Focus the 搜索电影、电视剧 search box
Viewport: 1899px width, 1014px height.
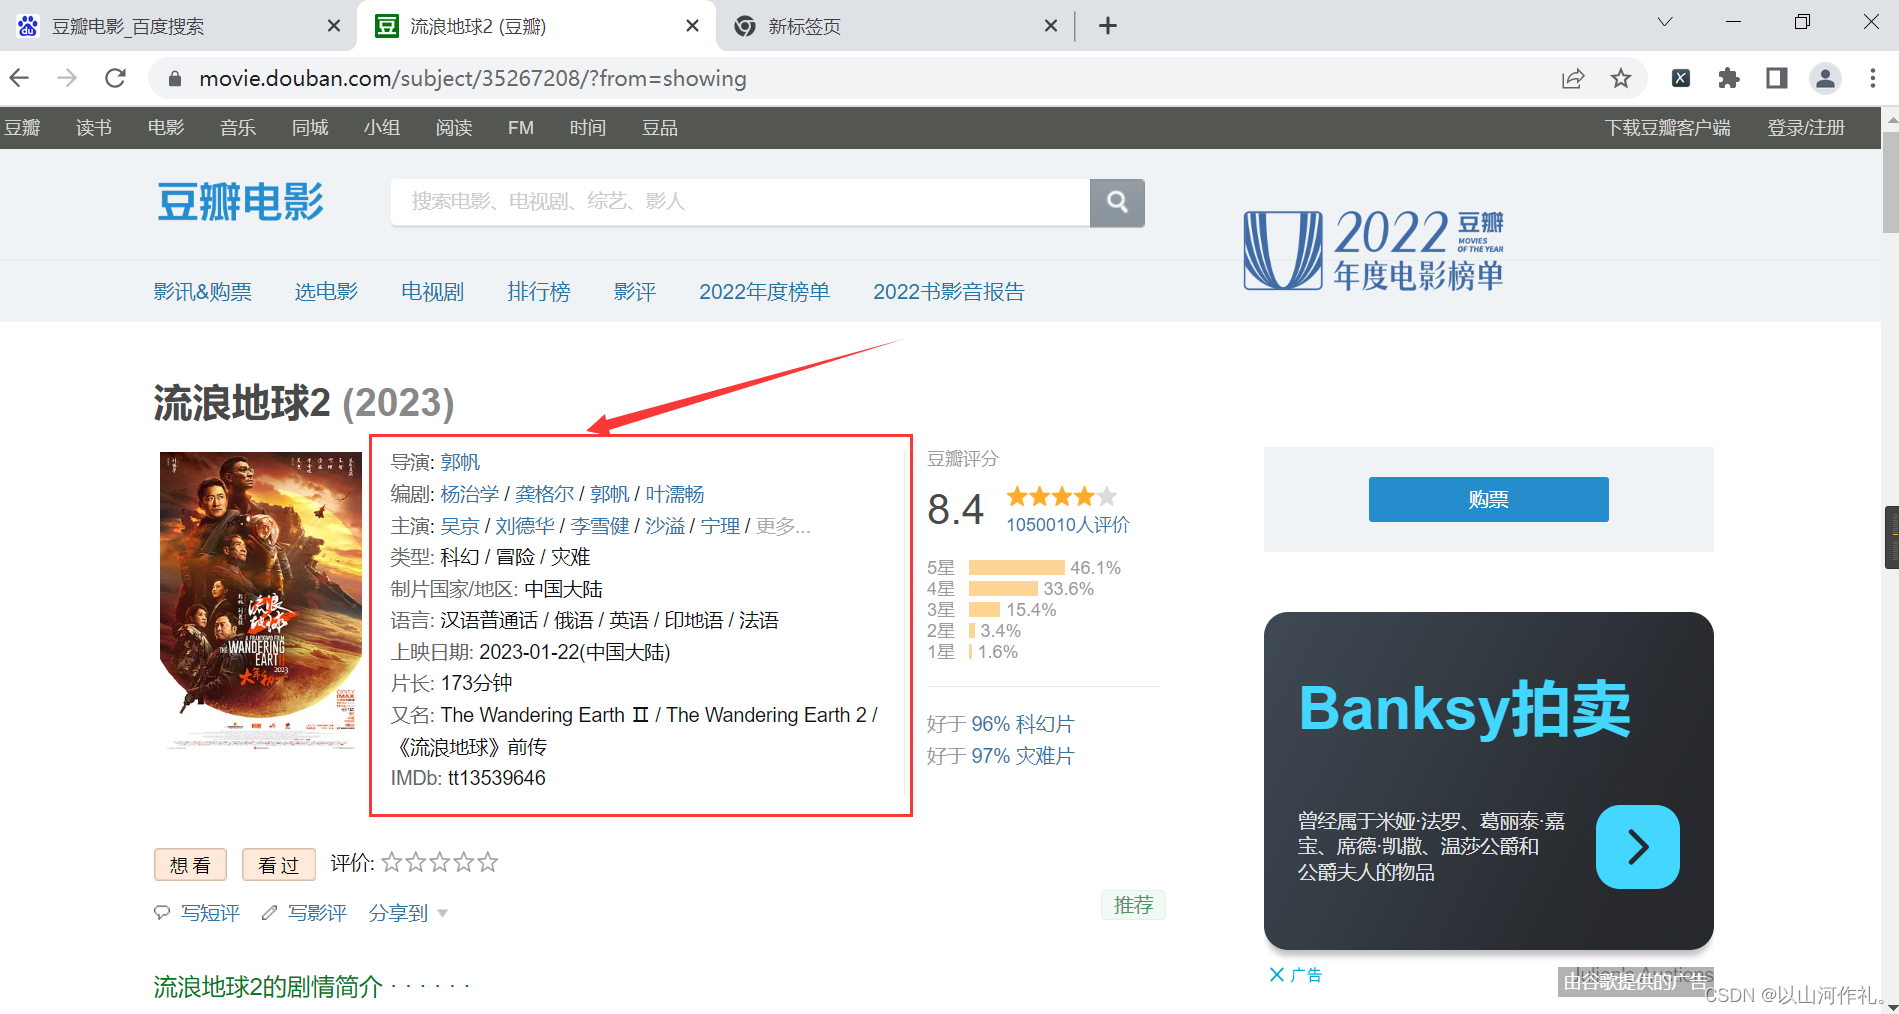[x=740, y=203]
